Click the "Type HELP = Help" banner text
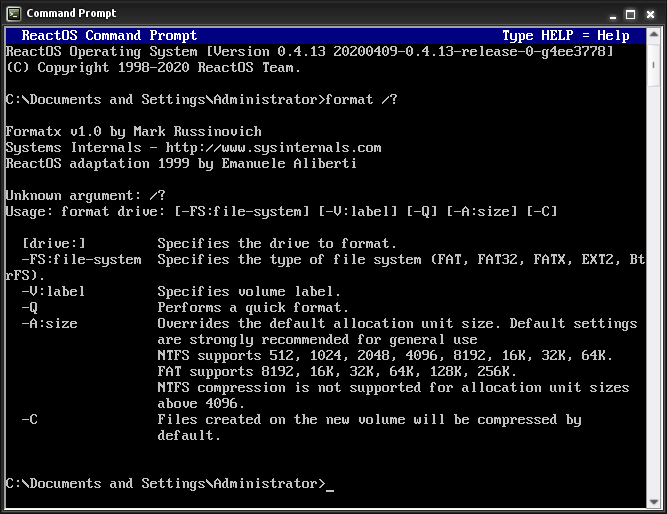 [565, 36]
